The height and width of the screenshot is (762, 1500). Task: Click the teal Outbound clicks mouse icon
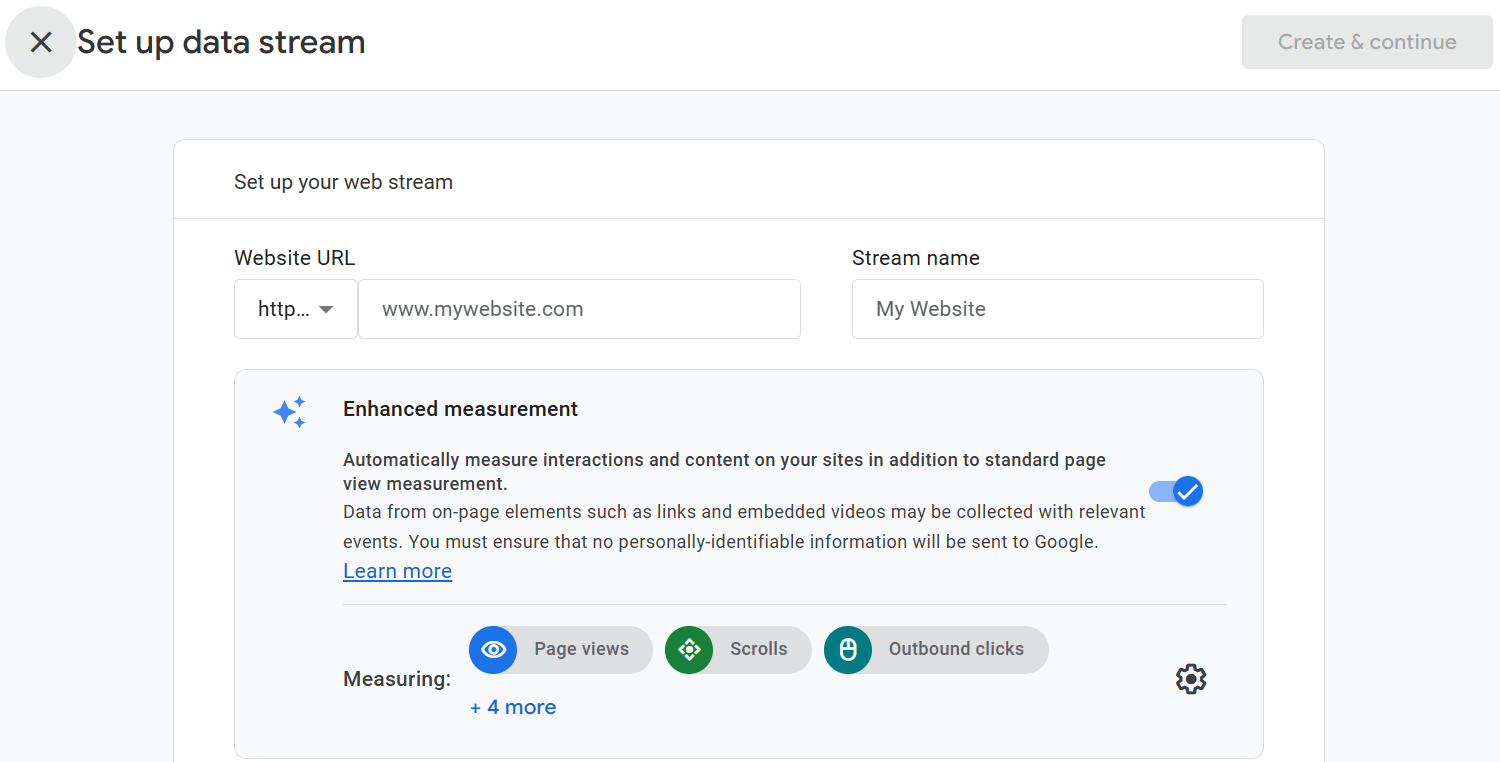tap(848, 650)
